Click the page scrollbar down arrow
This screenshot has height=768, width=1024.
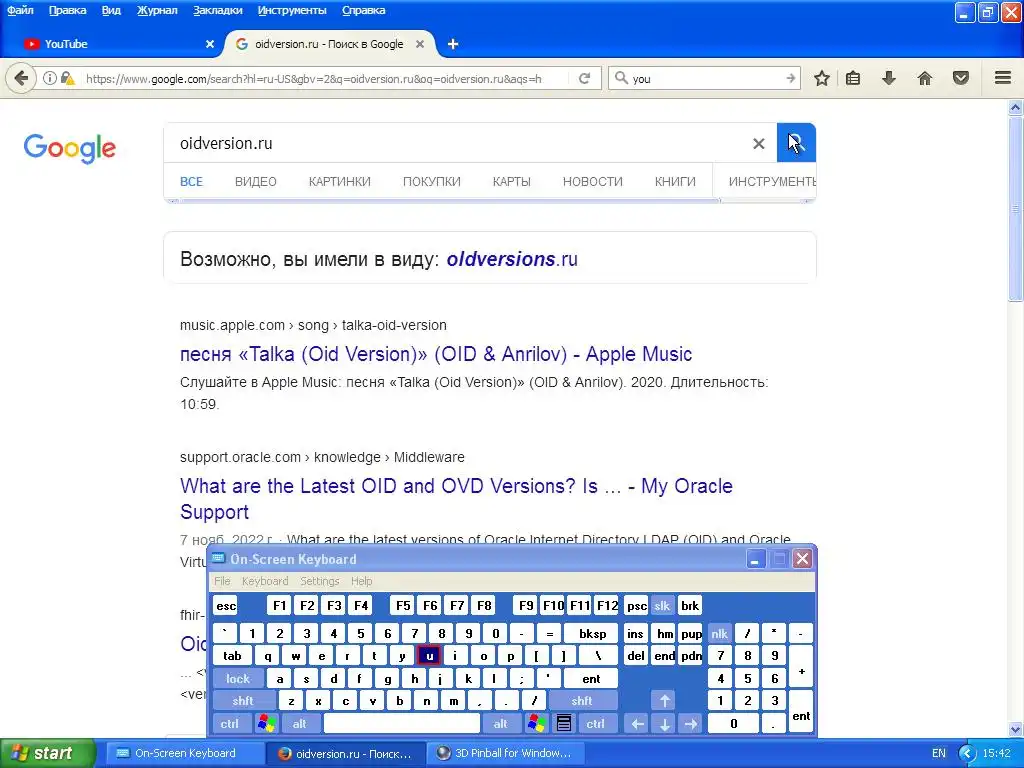(x=1016, y=729)
